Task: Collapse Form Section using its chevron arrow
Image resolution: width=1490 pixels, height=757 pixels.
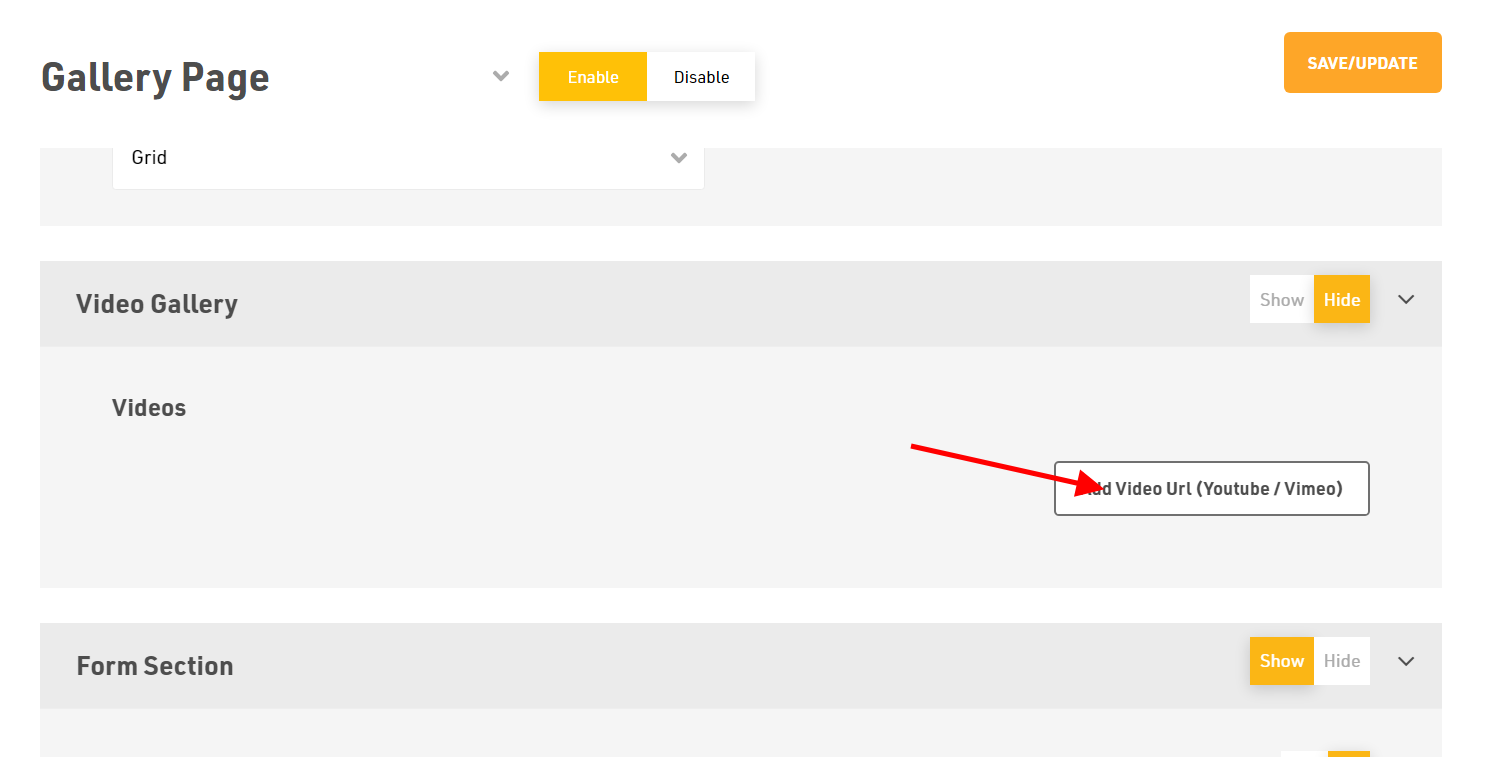Action: [1406, 661]
